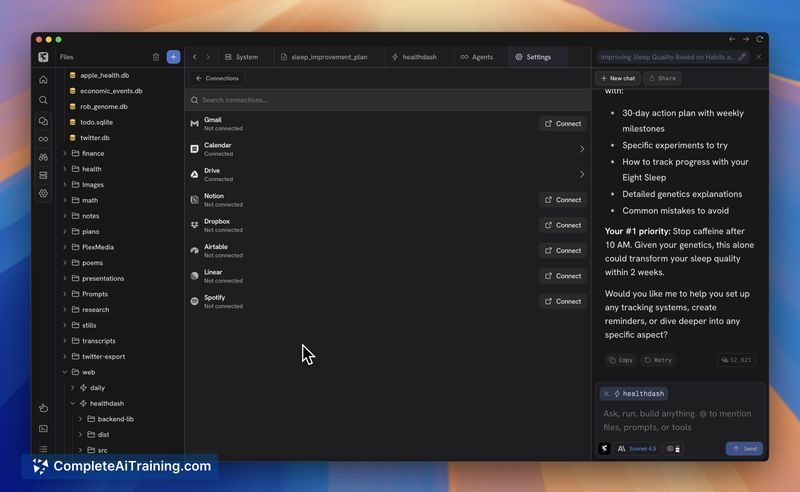Open the chat title tab Improving Sleep Quality
This screenshot has width=800, height=492.
[x=667, y=57]
